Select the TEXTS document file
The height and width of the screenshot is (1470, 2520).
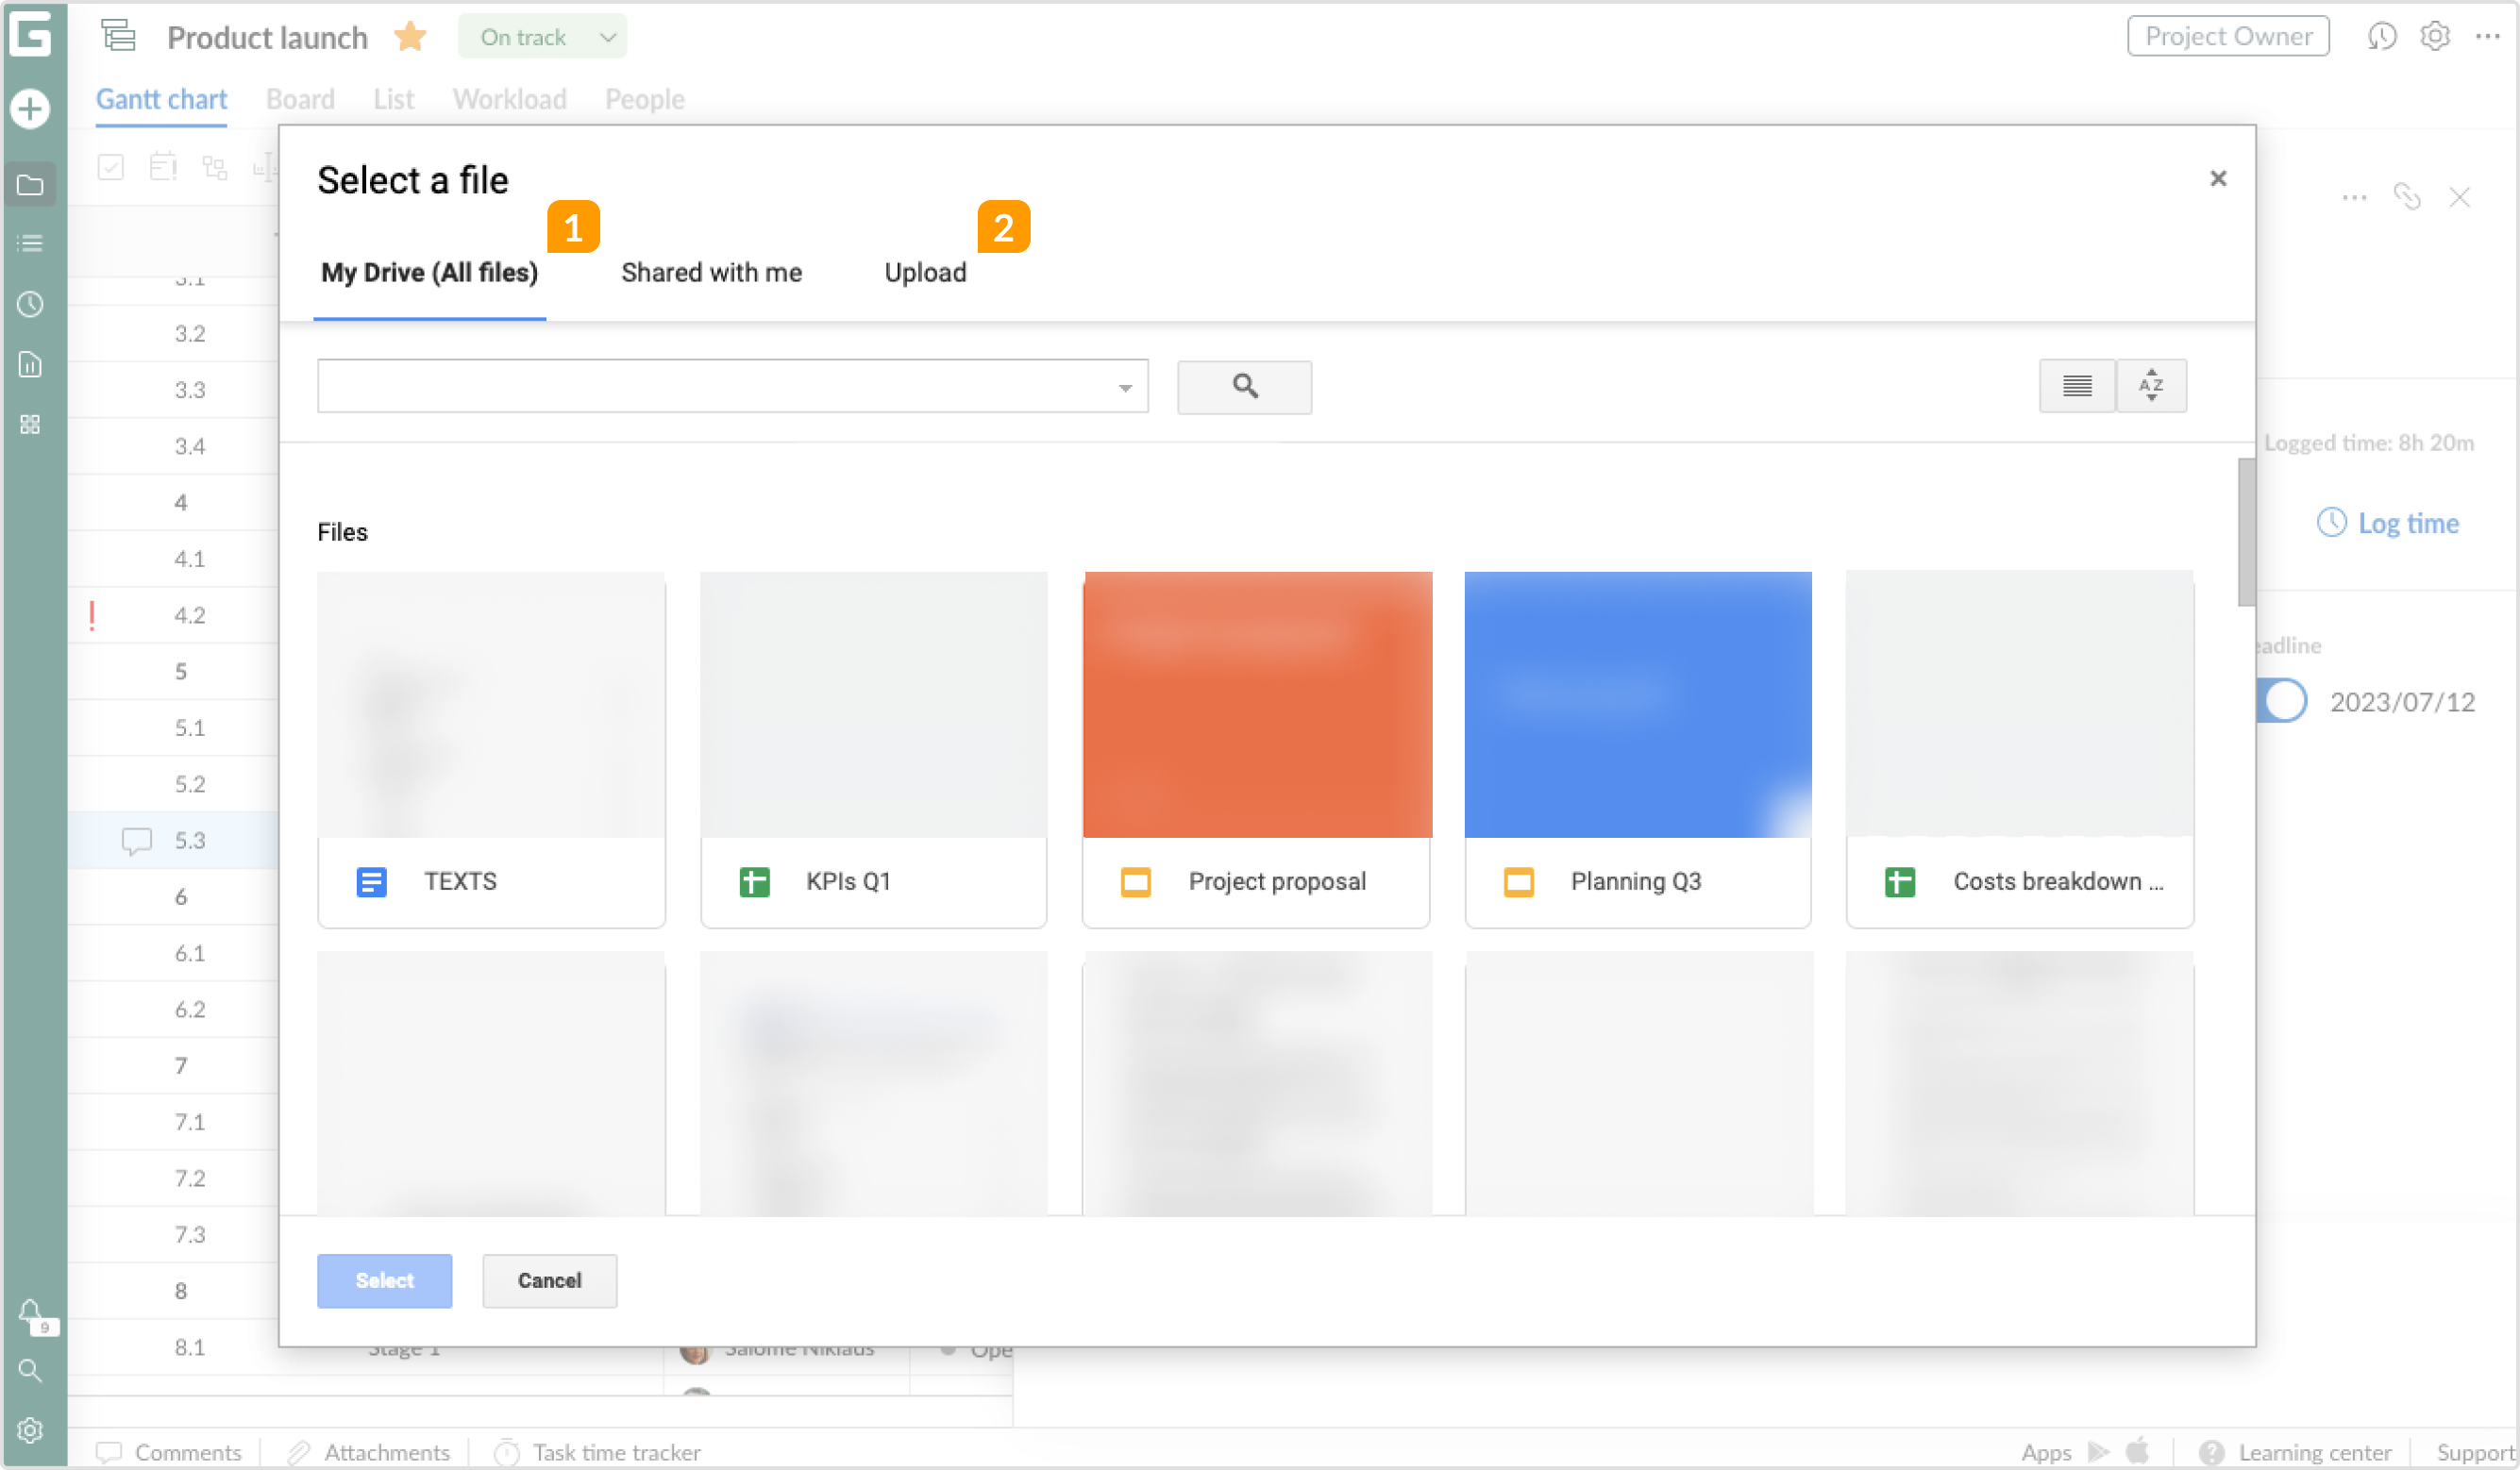coord(491,750)
